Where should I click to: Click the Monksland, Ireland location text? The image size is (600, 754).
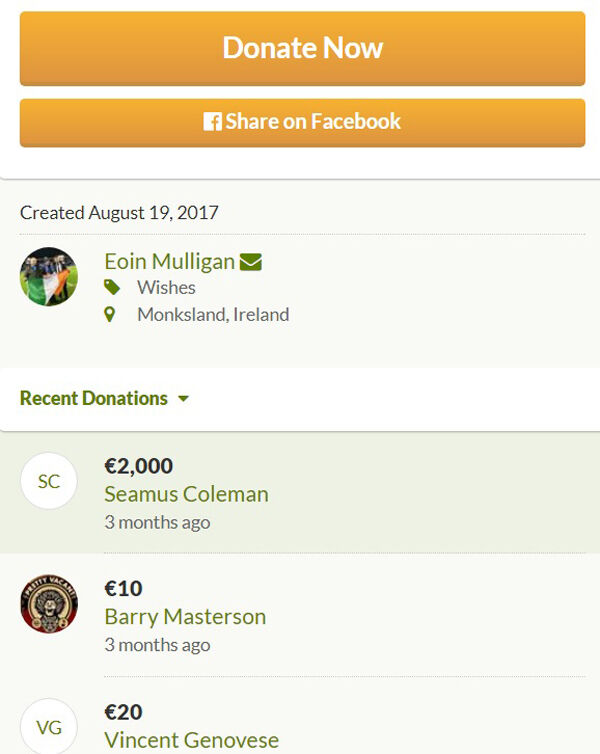click(213, 315)
